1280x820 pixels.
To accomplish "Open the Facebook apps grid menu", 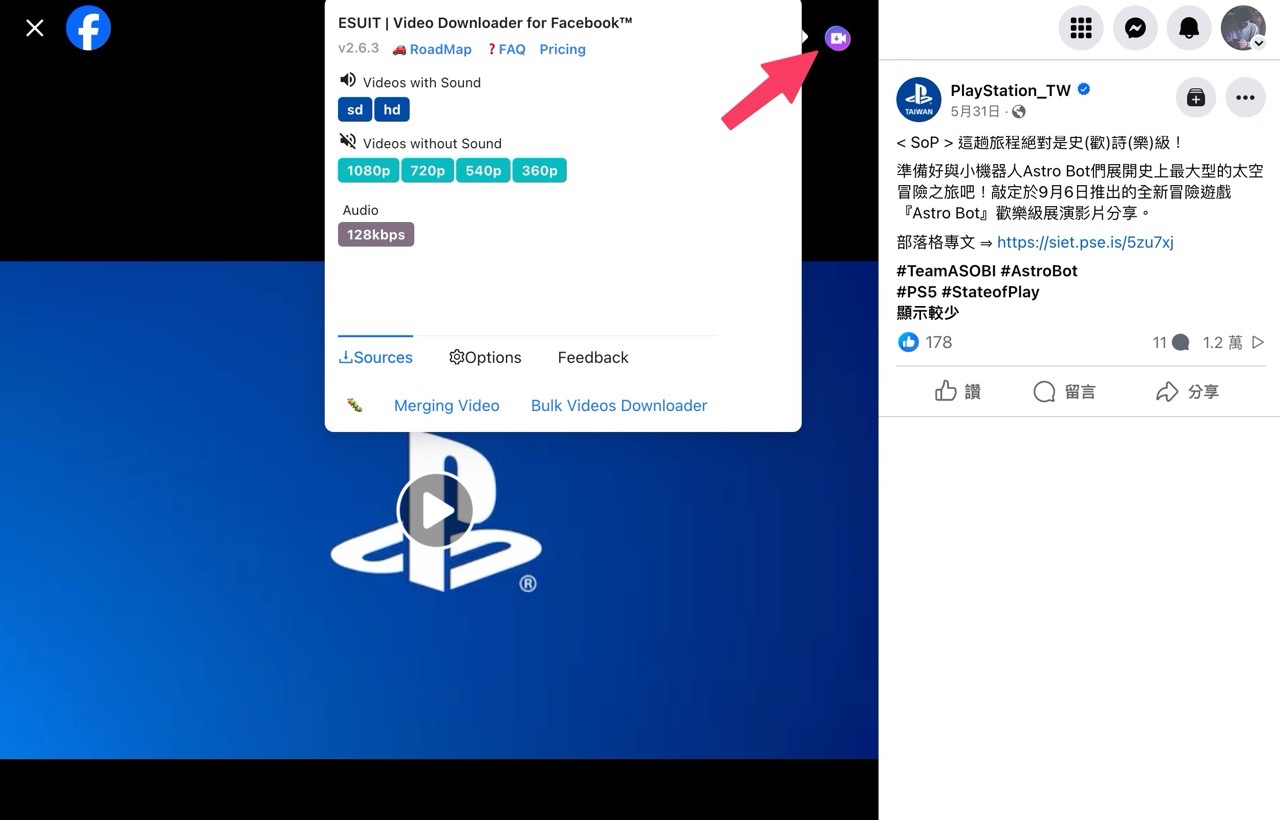I will (x=1081, y=28).
